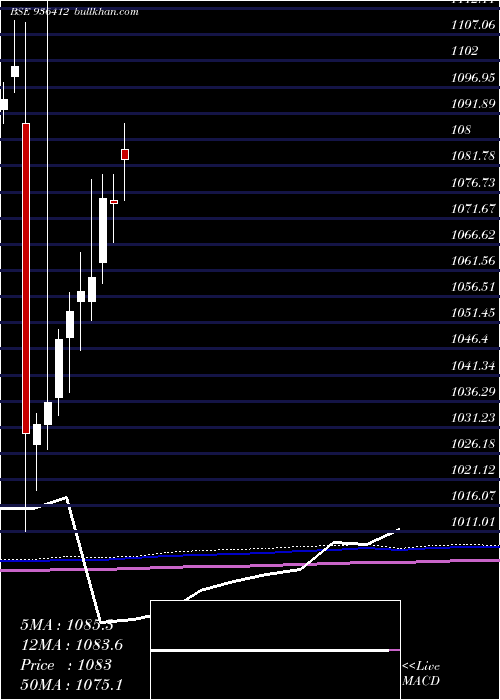This screenshot has width=500, height=700.
Task: Select the 1016.07 price level label
Action: [473, 495]
